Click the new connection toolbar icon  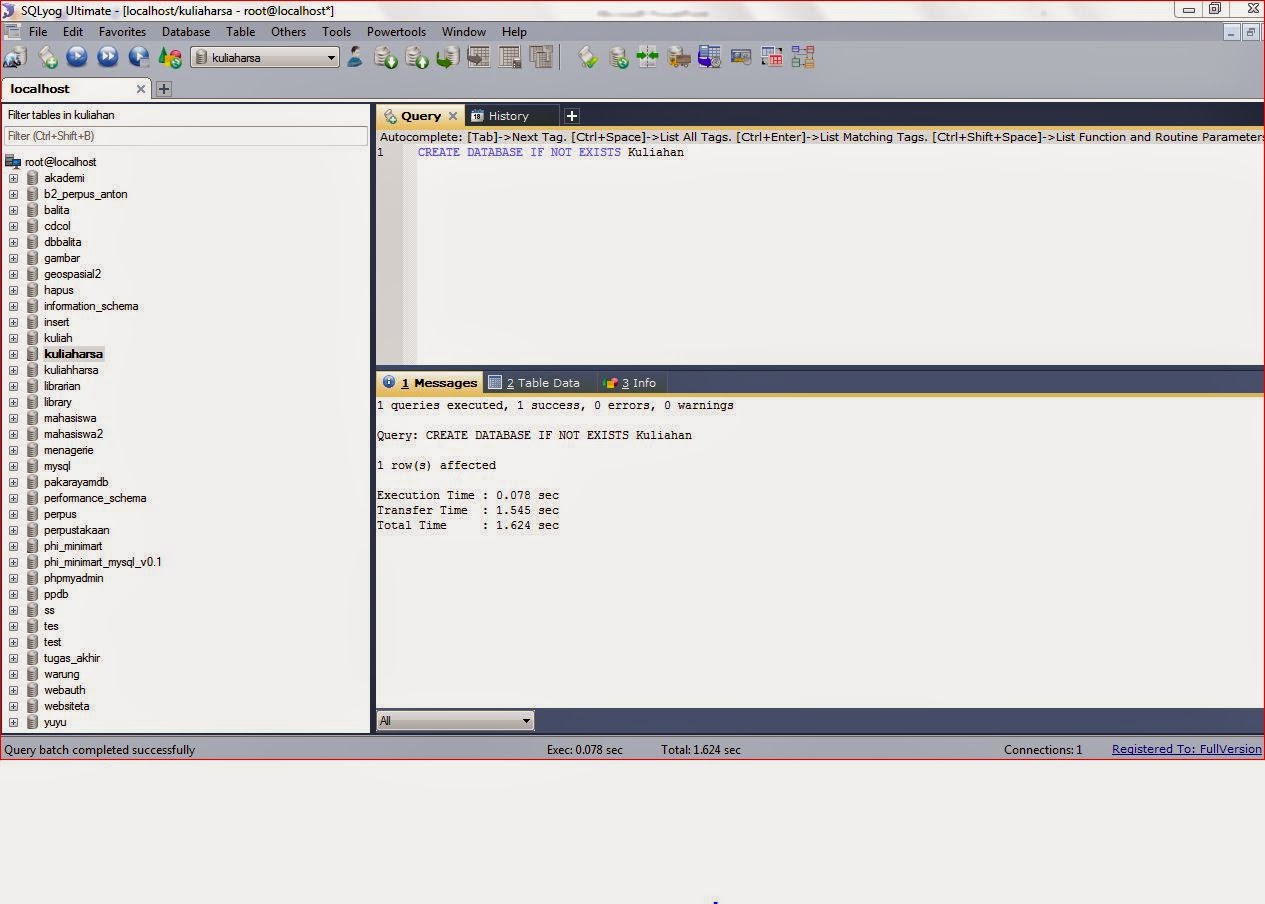(15, 58)
